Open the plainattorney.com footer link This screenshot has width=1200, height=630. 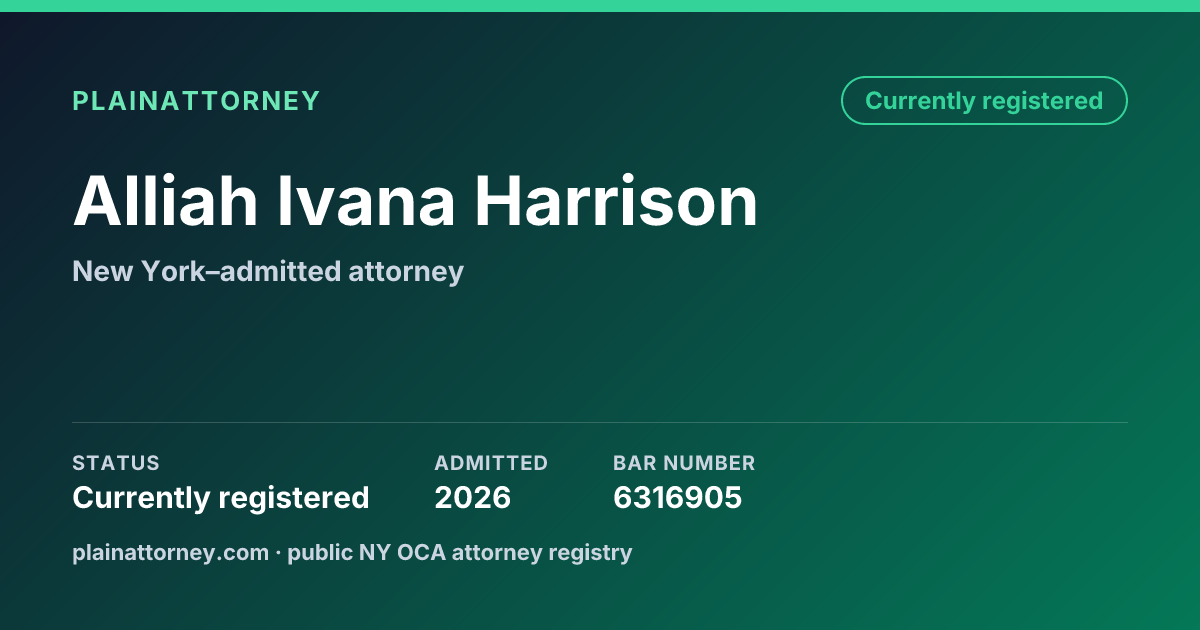tap(170, 552)
